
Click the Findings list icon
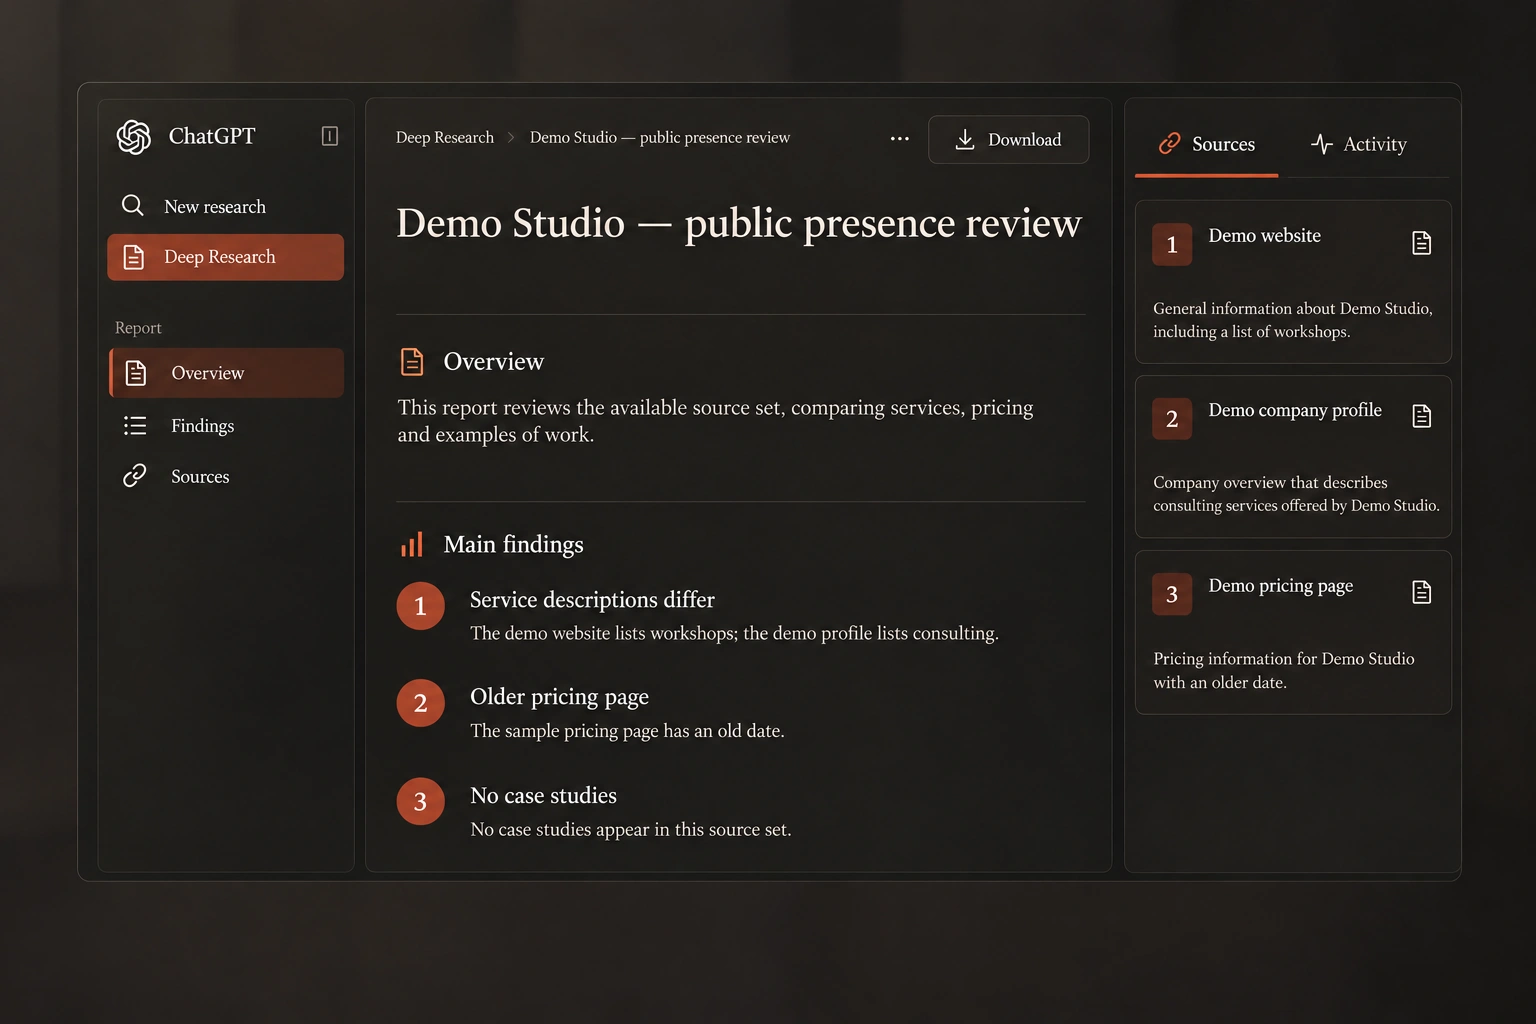coord(135,426)
